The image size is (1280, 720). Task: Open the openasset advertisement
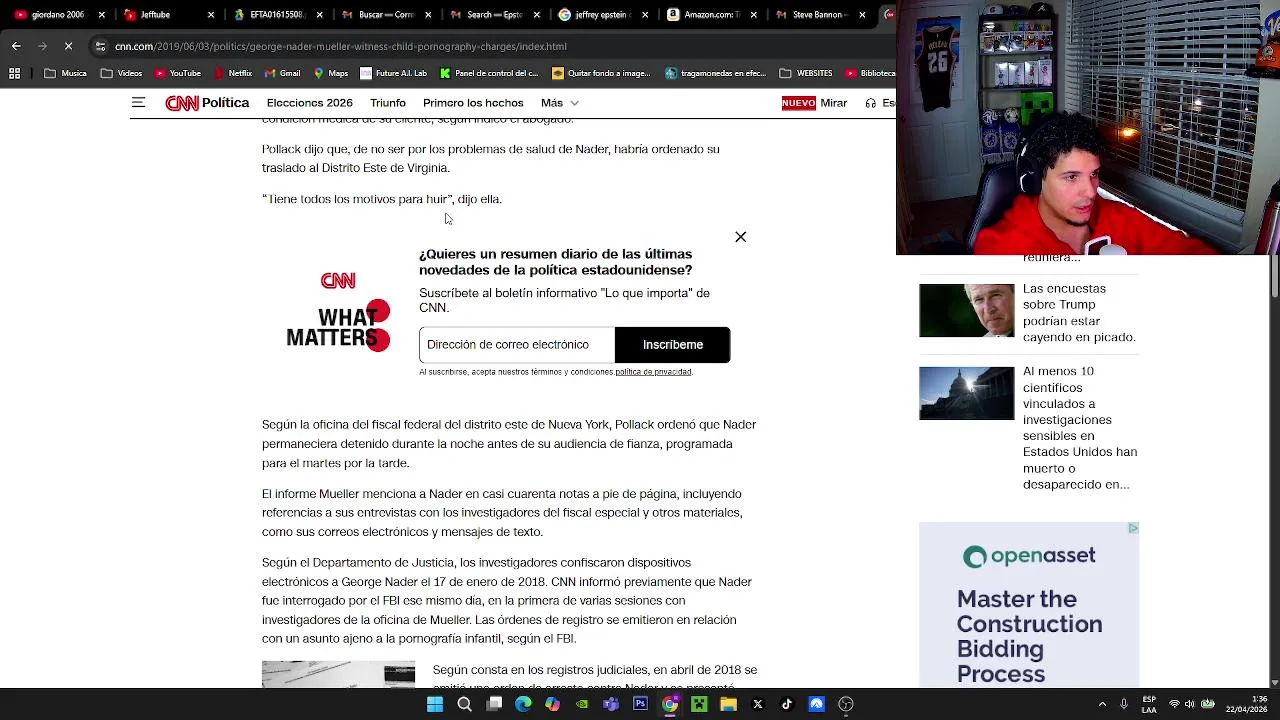1029,605
